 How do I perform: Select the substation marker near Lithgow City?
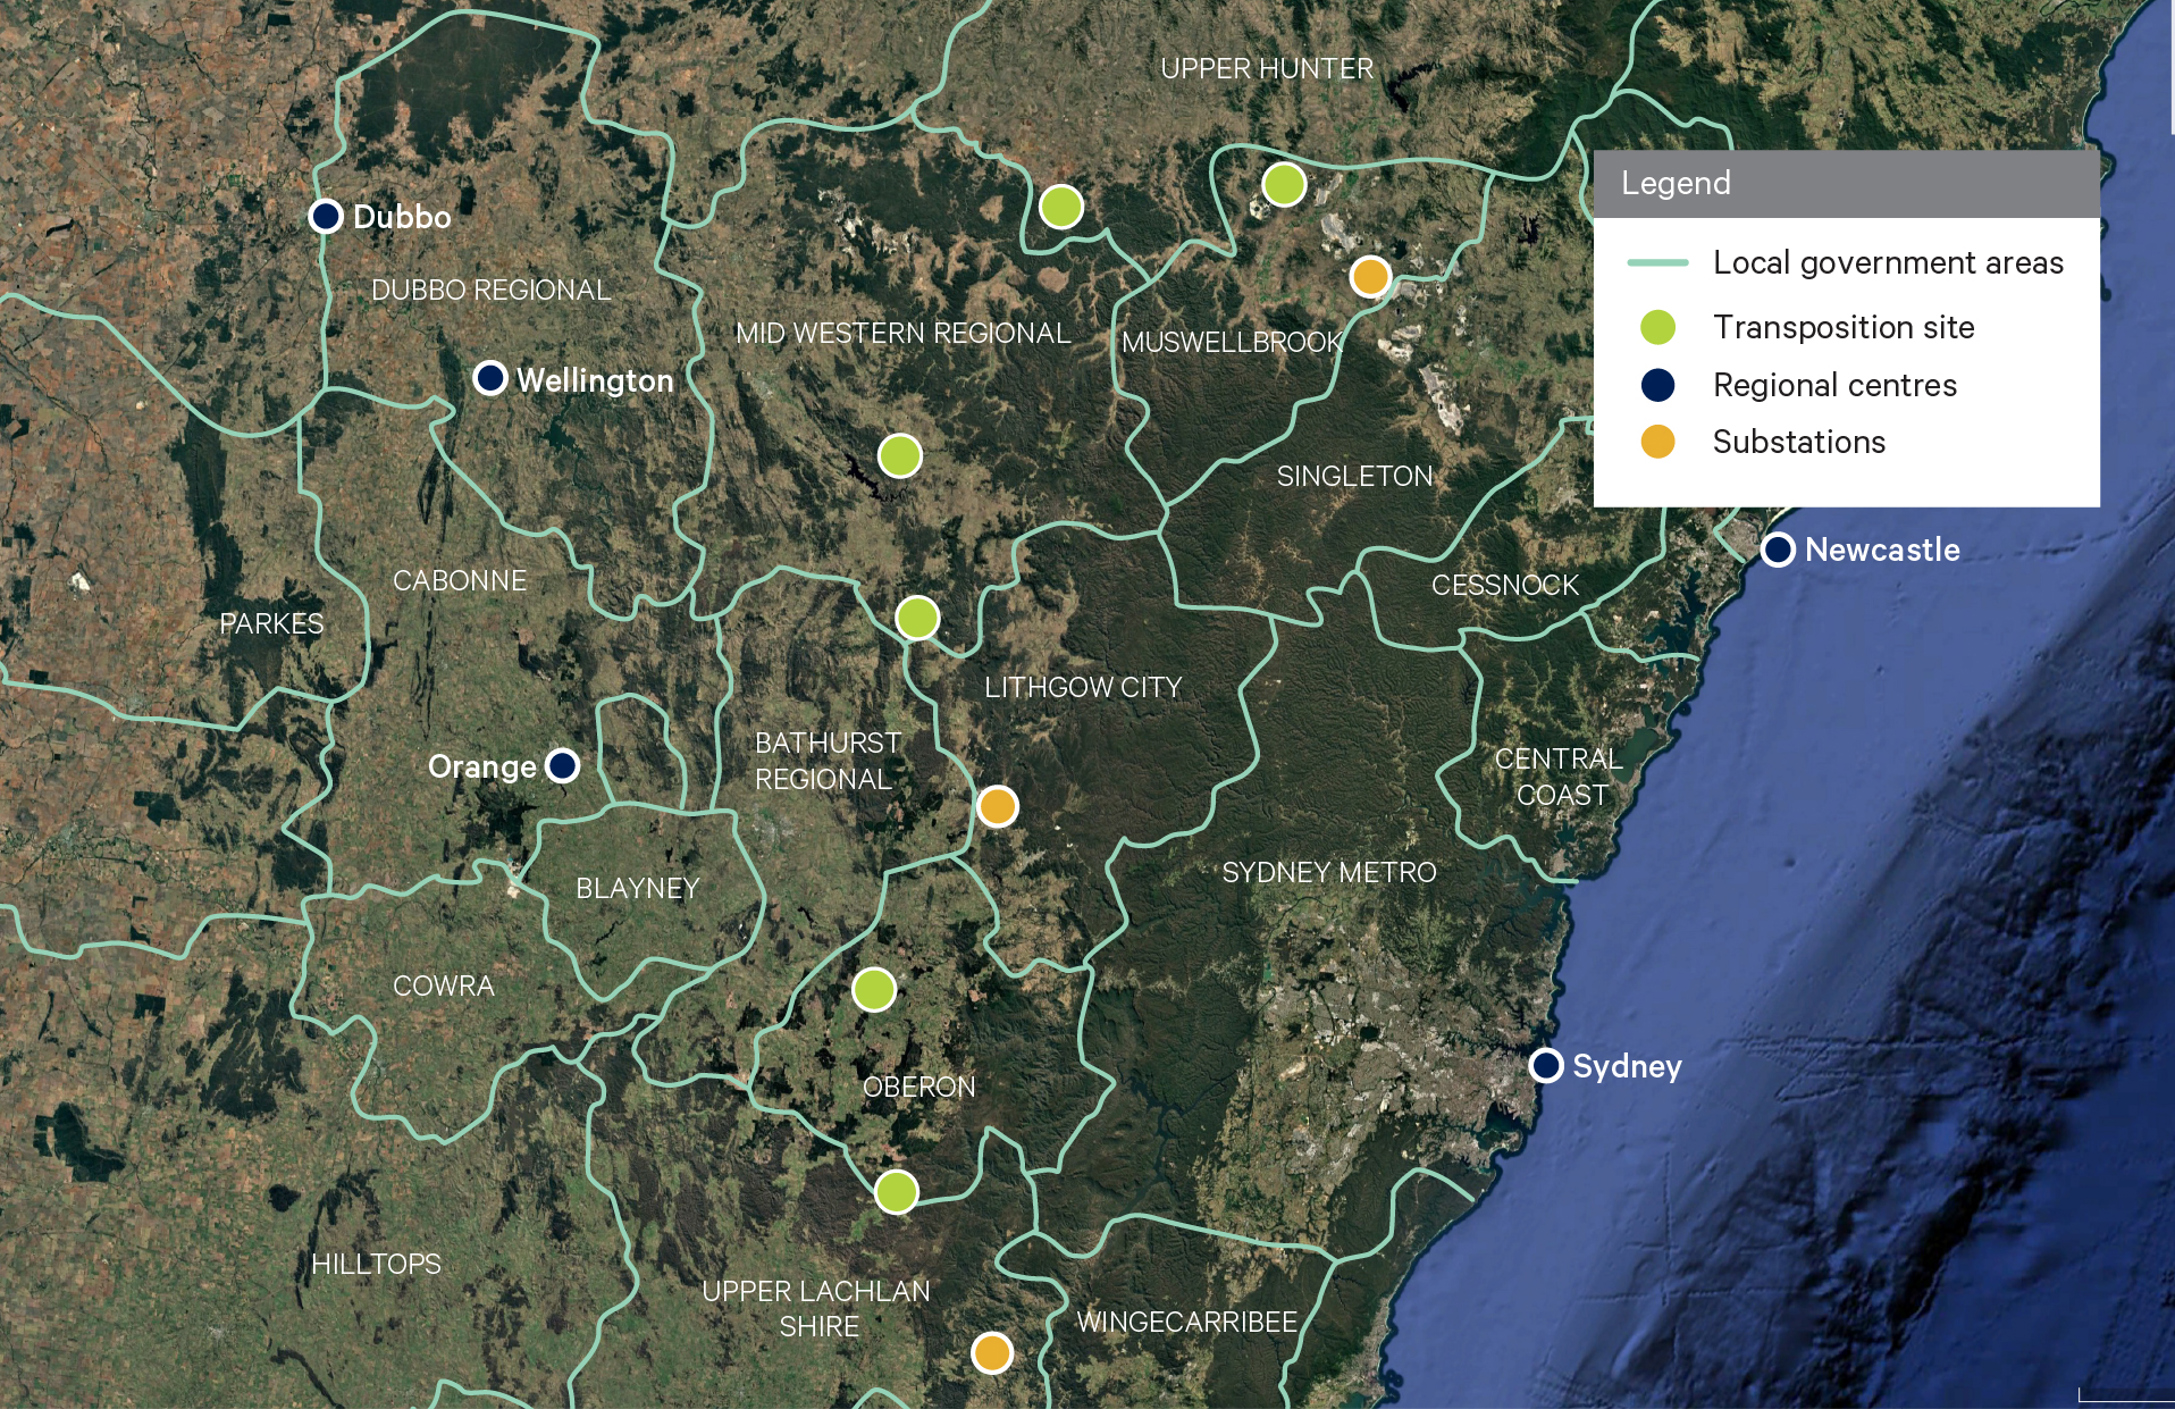[x=997, y=806]
